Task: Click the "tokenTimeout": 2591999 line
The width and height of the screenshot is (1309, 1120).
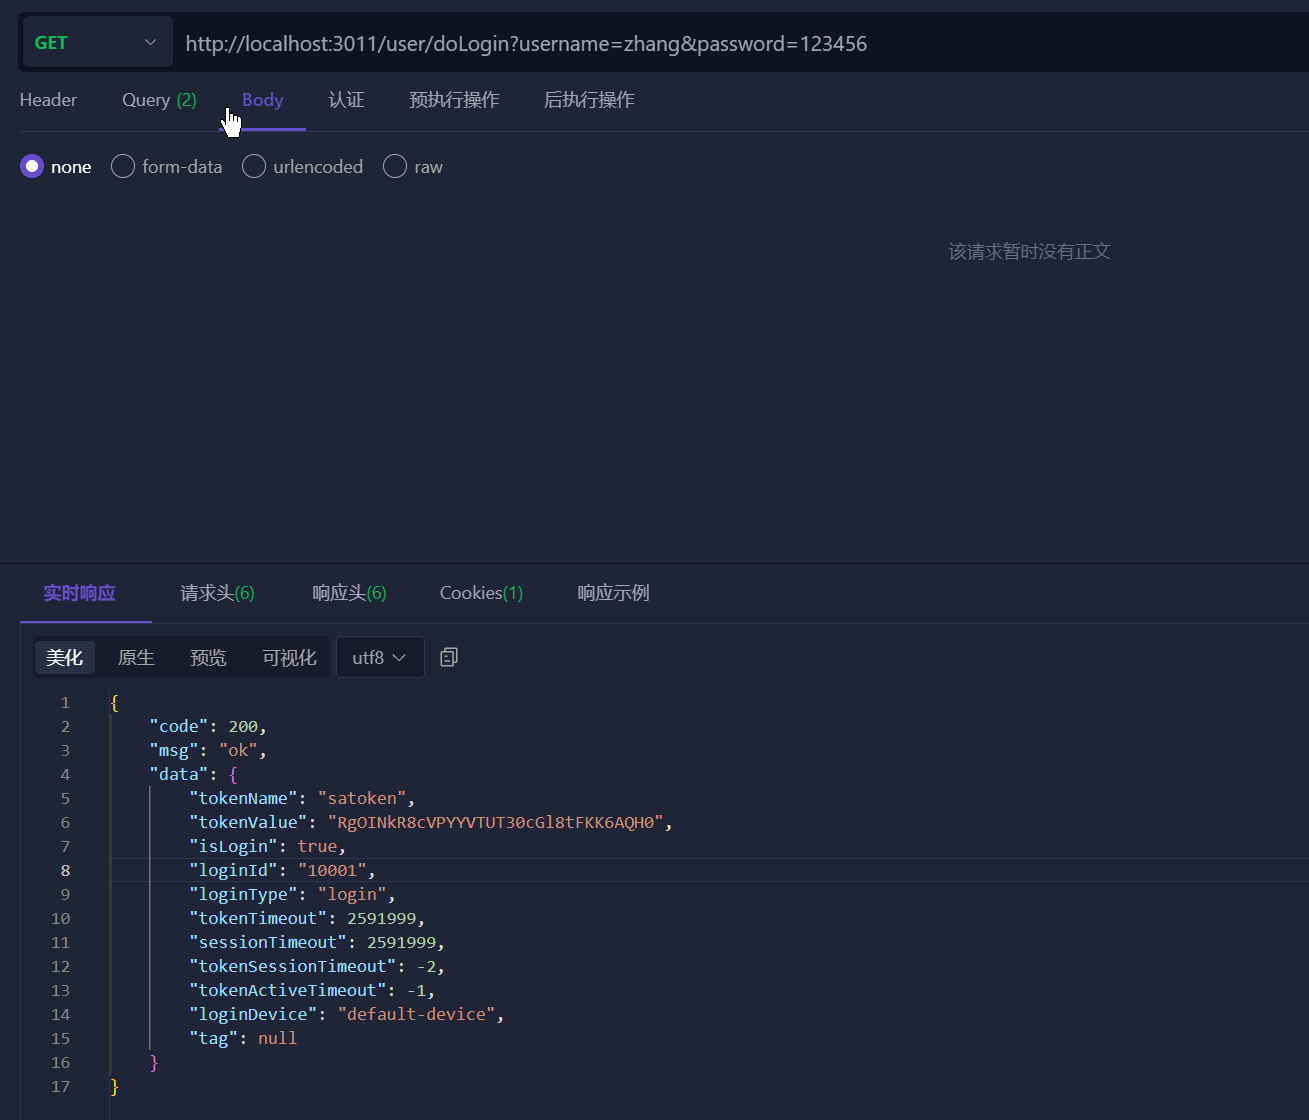Action: tap(307, 918)
